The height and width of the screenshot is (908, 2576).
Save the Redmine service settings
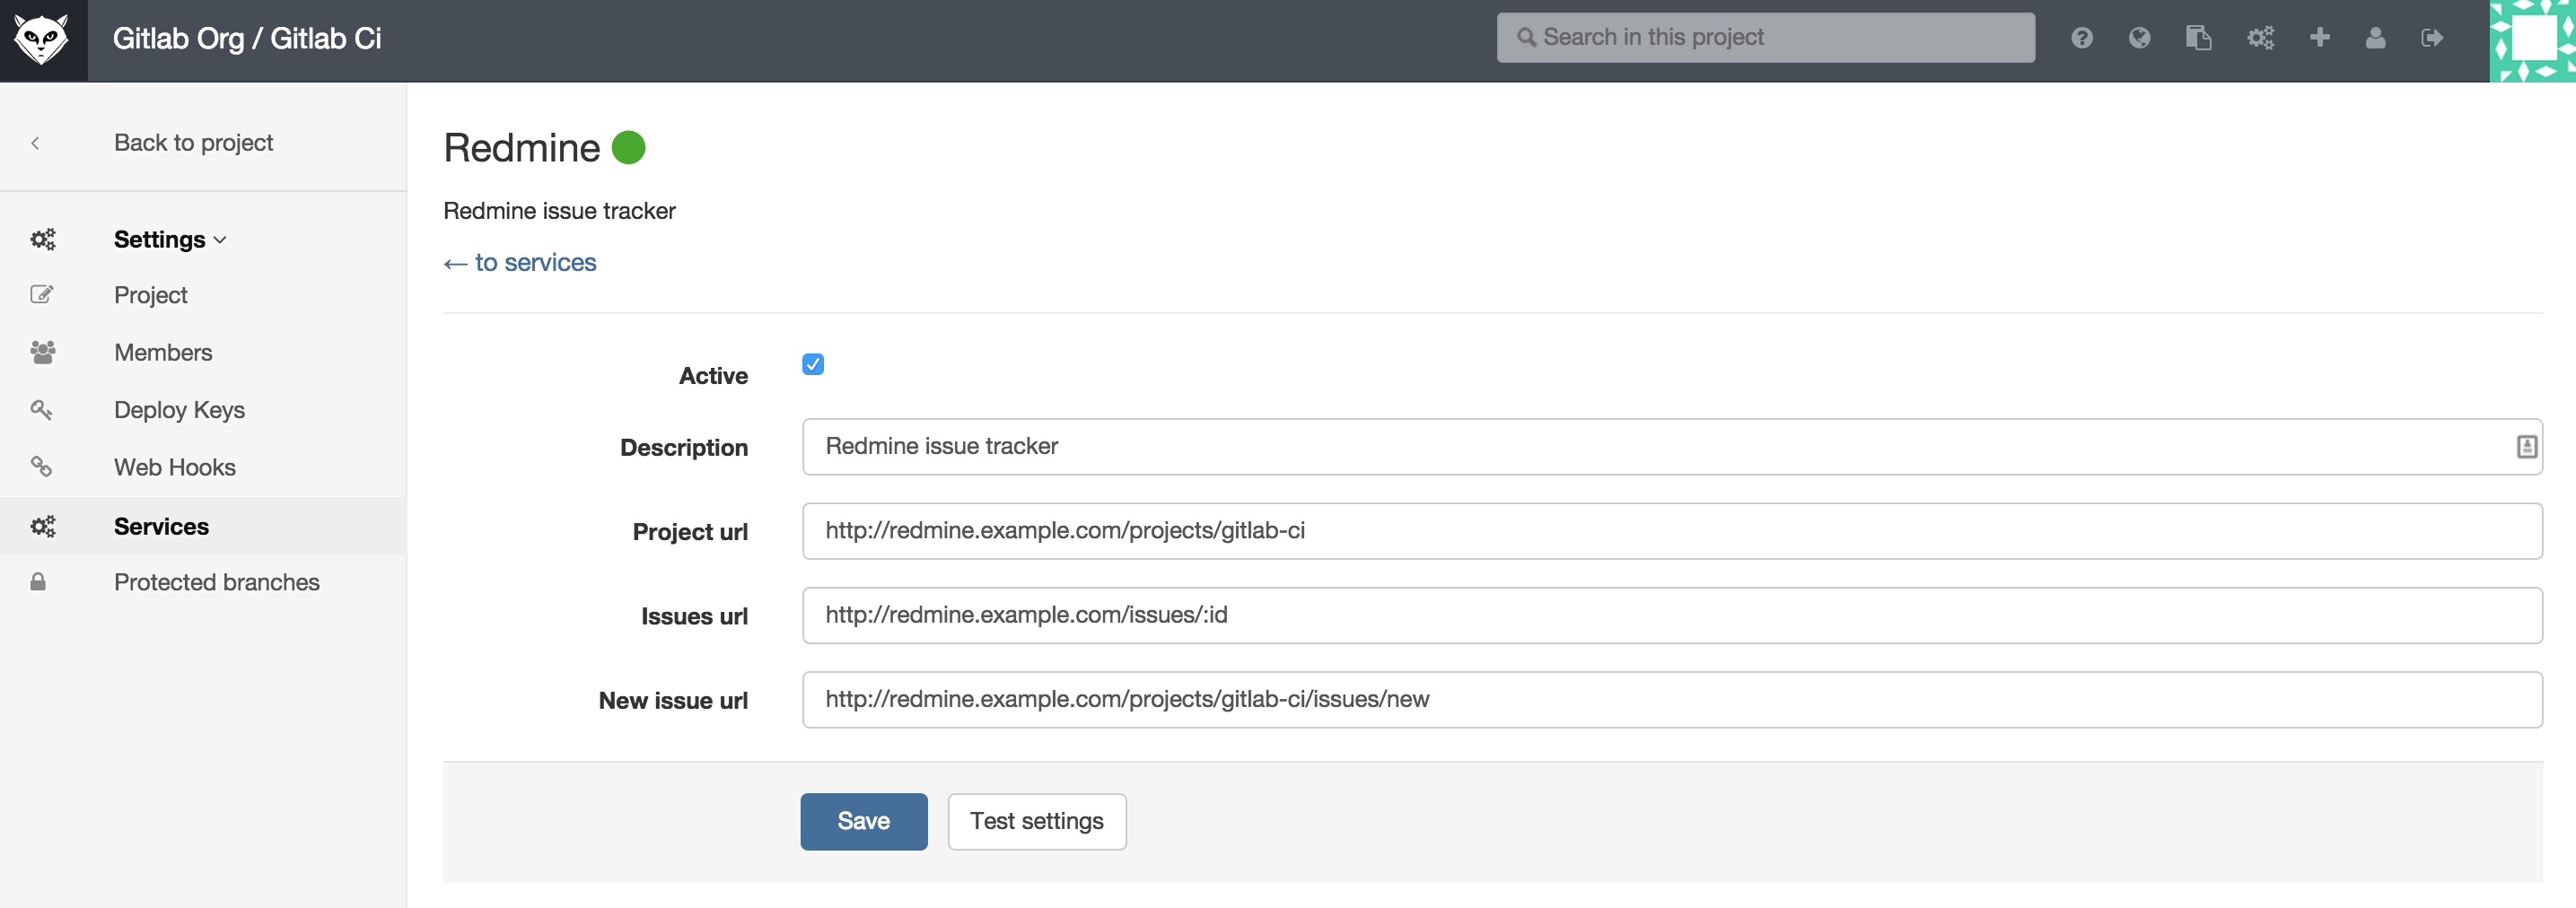pyautogui.click(x=863, y=821)
